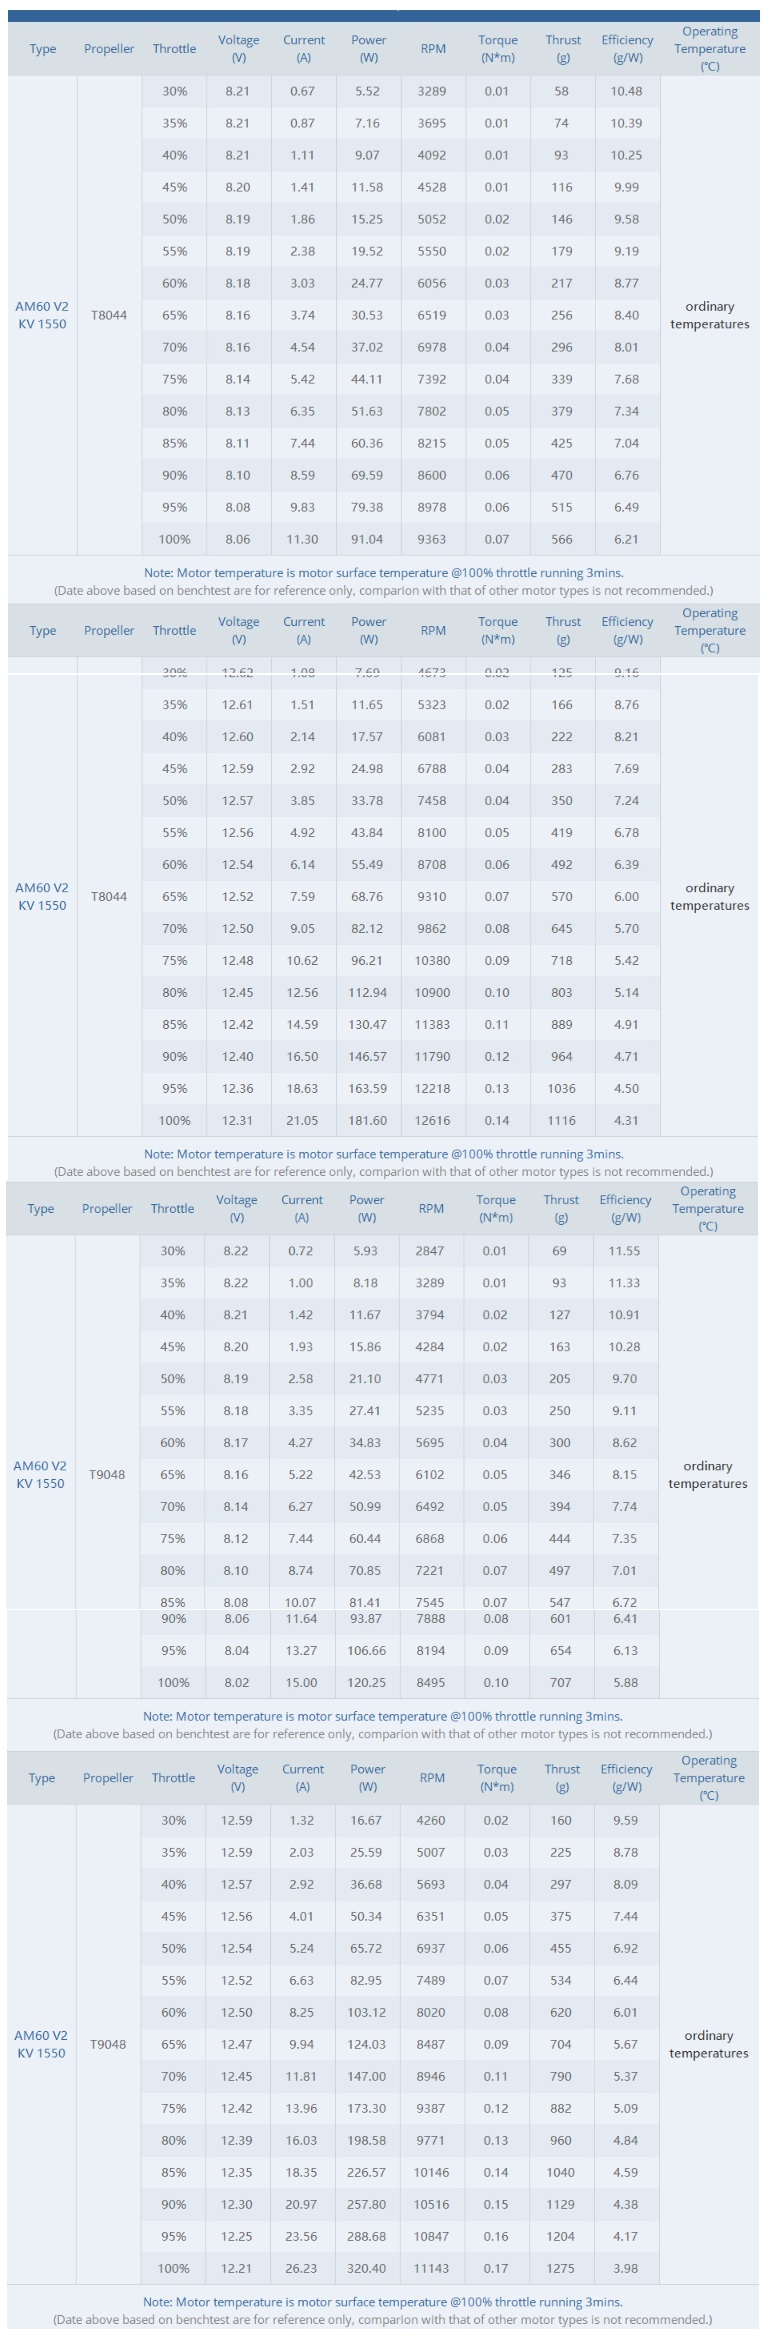Select the current value 21.05
Screen dimensions: 767x2339
[302, 1120]
